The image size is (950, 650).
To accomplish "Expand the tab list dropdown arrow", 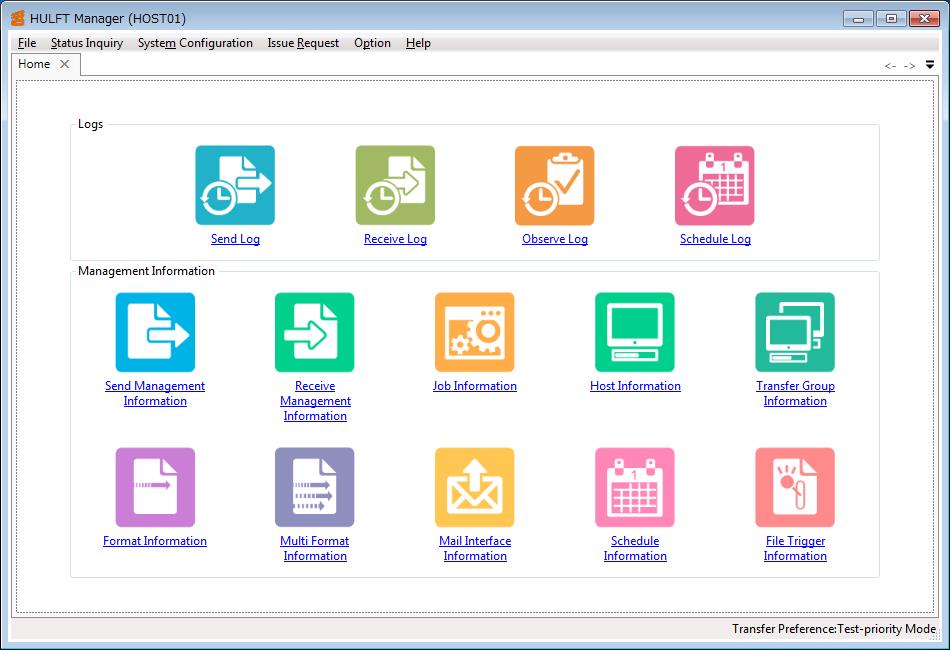I will 930,65.
